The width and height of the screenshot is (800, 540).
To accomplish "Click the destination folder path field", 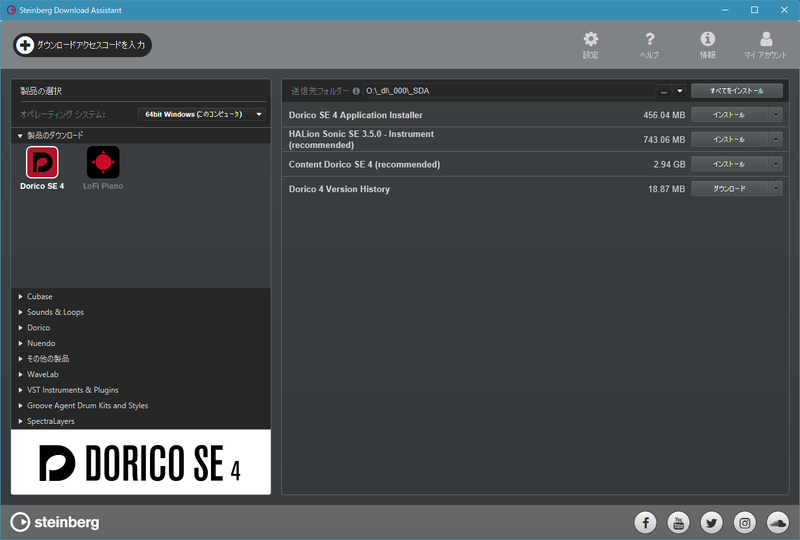I will point(509,91).
